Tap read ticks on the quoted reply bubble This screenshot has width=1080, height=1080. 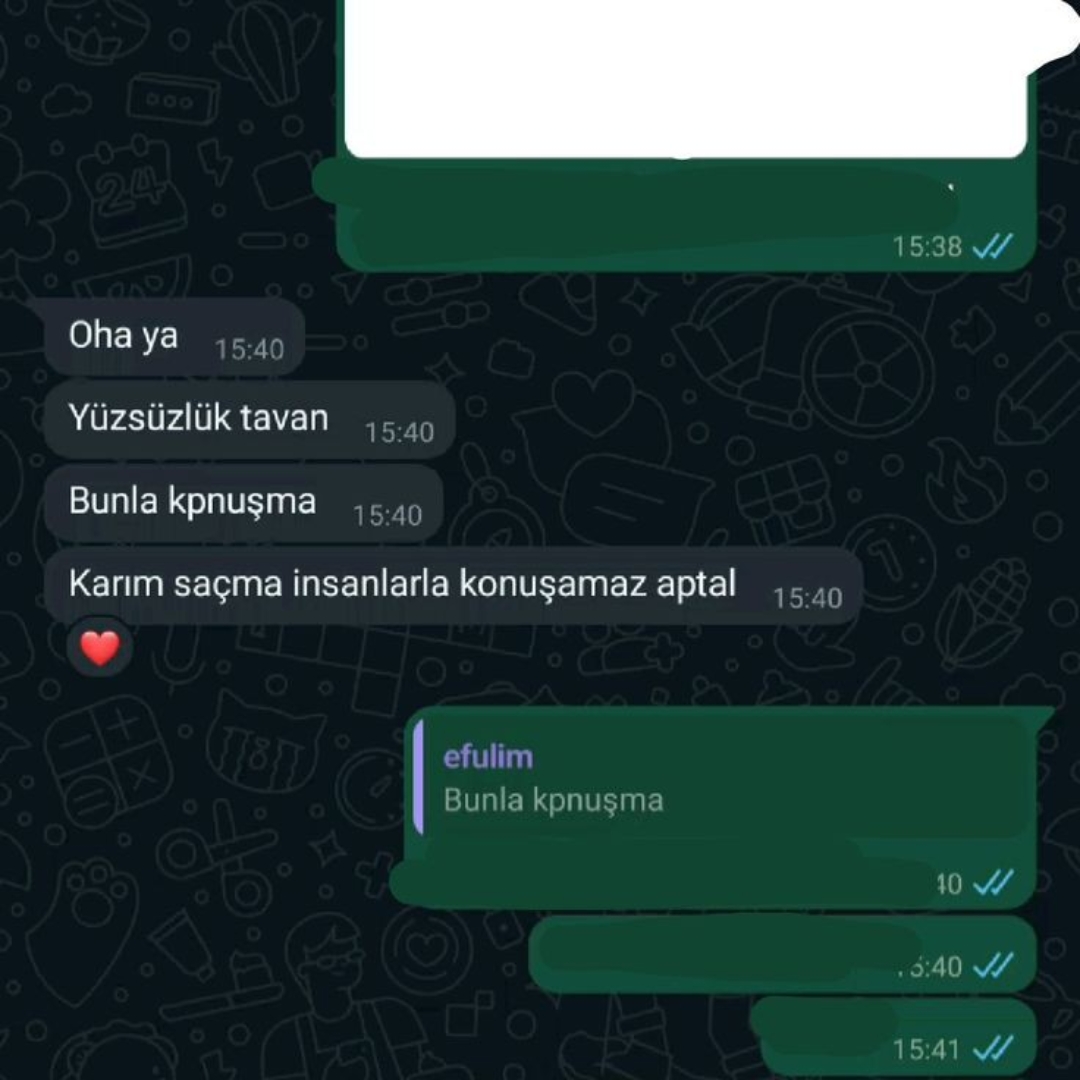click(x=993, y=882)
